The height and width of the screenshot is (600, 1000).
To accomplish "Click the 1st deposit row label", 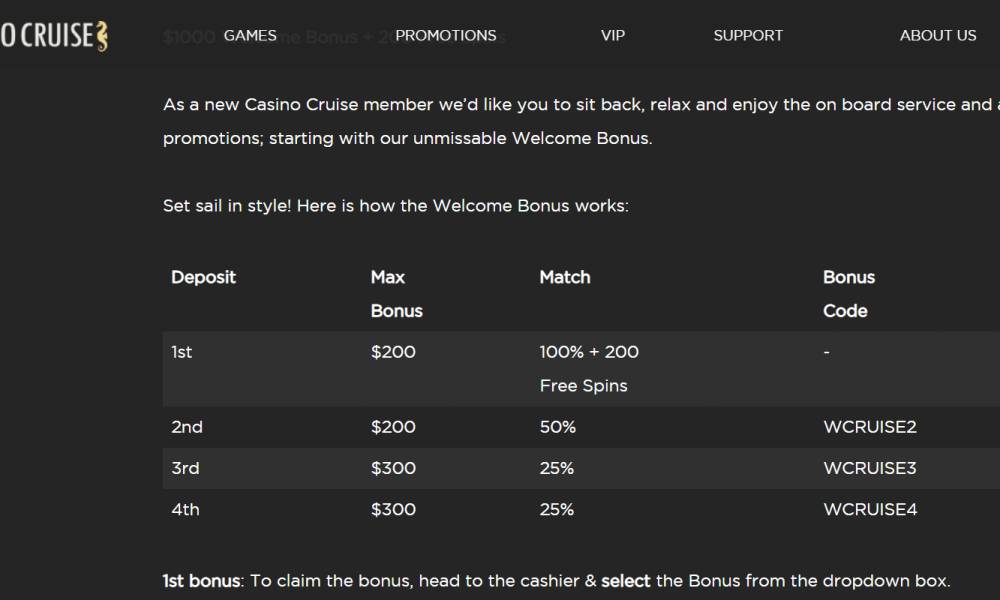I will point(182,352).
